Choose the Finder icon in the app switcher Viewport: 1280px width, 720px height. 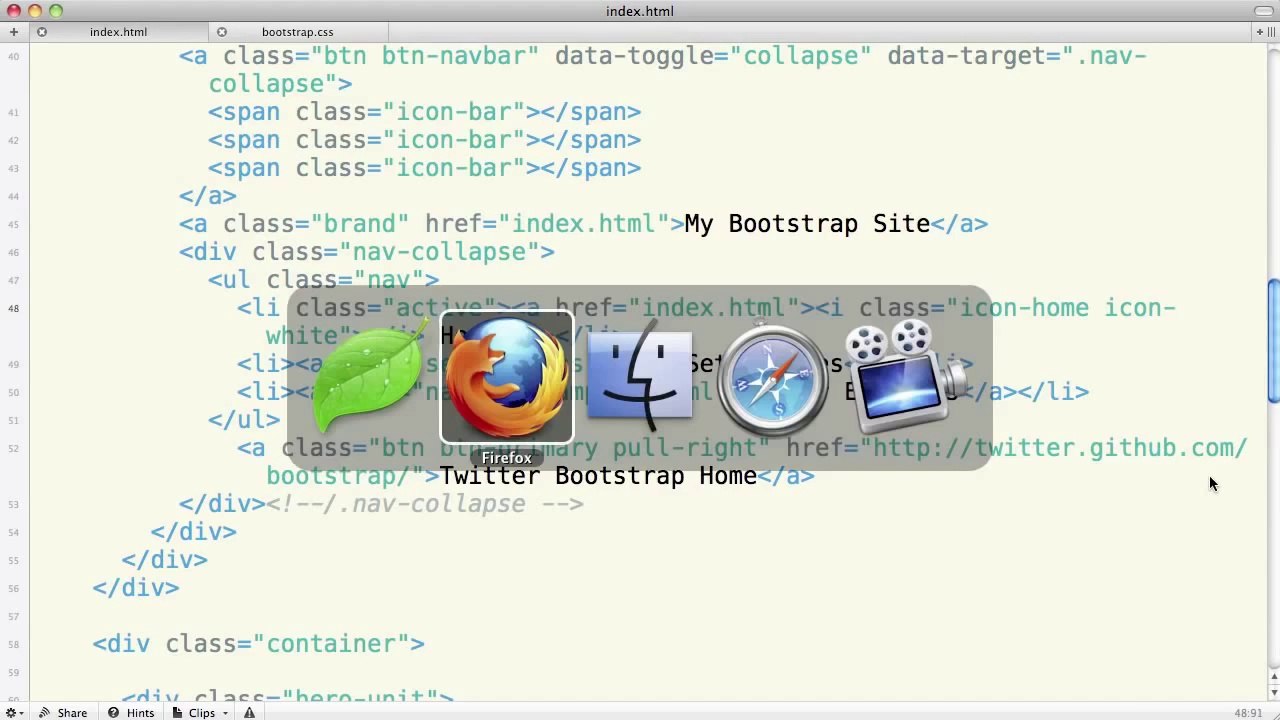click(x=640, y=375)
